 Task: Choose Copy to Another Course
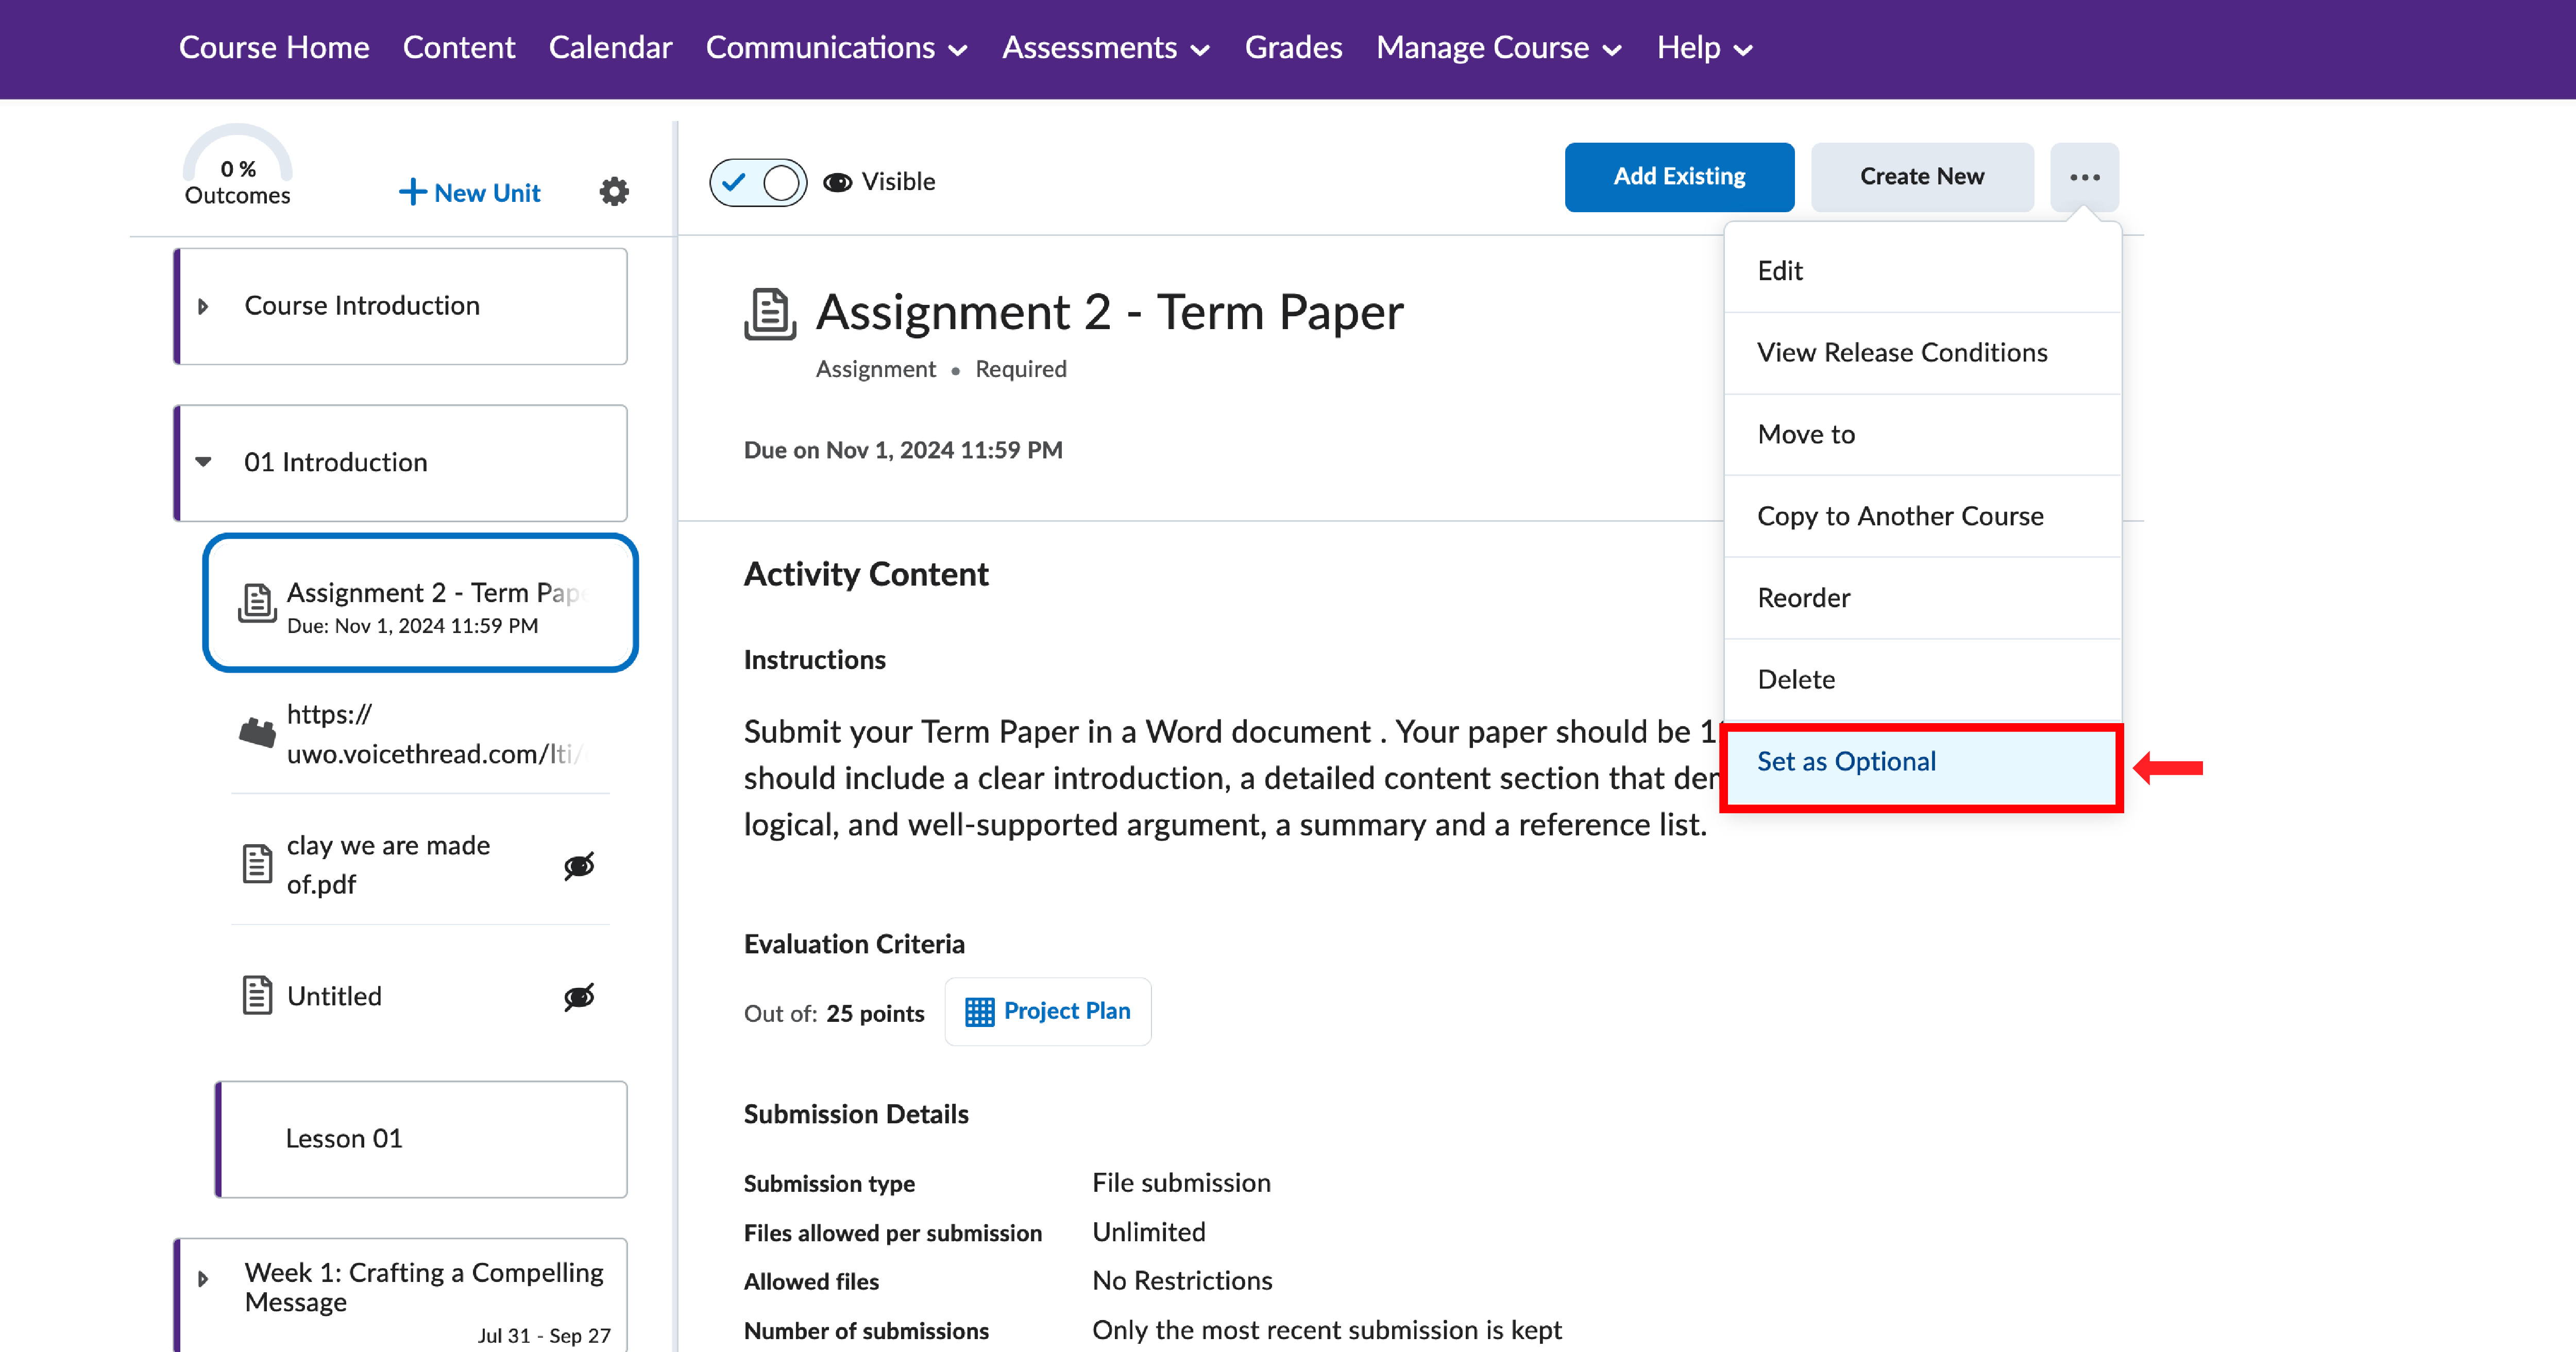pos(1900,516)
